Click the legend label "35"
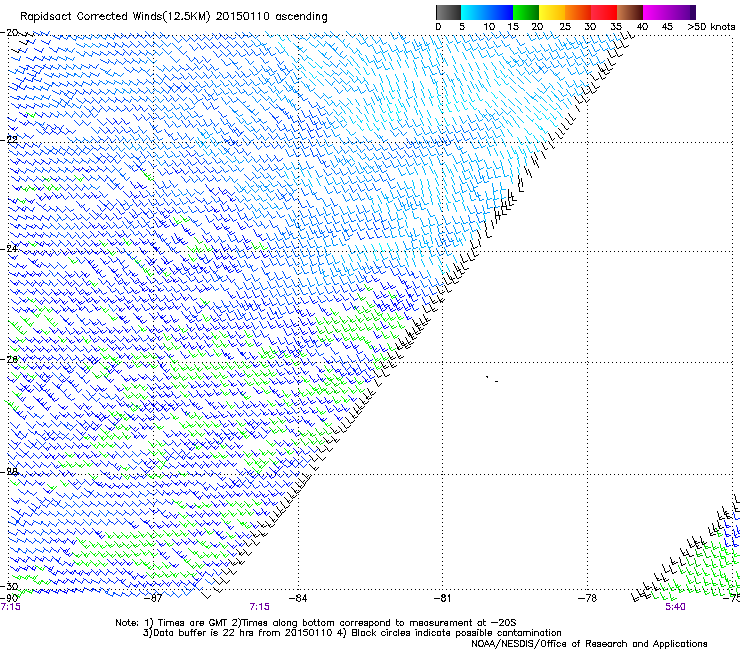Viewport: 740px width, 650px height. coord(616,26)
